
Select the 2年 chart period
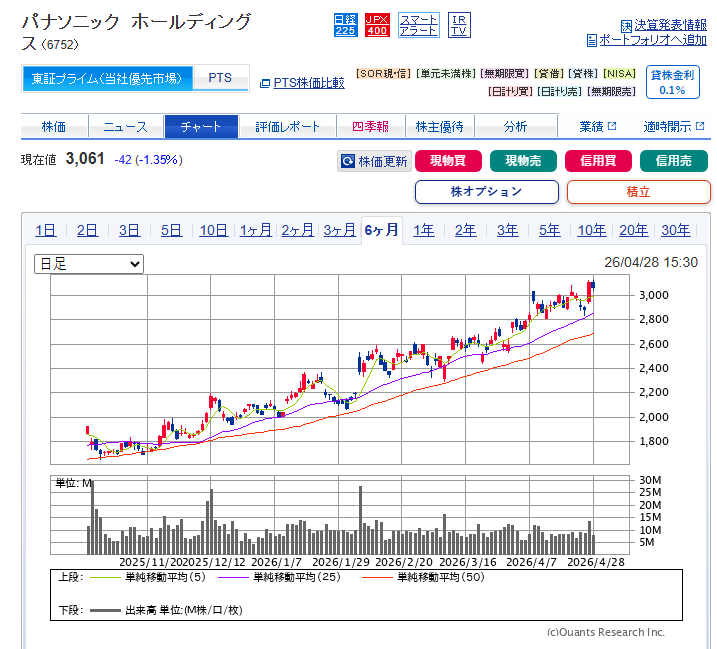(466, 230)
